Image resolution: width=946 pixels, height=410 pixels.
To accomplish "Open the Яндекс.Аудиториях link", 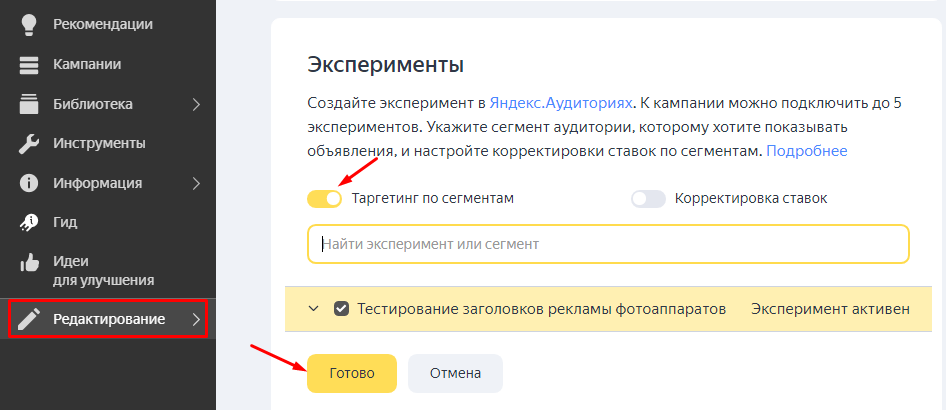I will tap(561, 103).
